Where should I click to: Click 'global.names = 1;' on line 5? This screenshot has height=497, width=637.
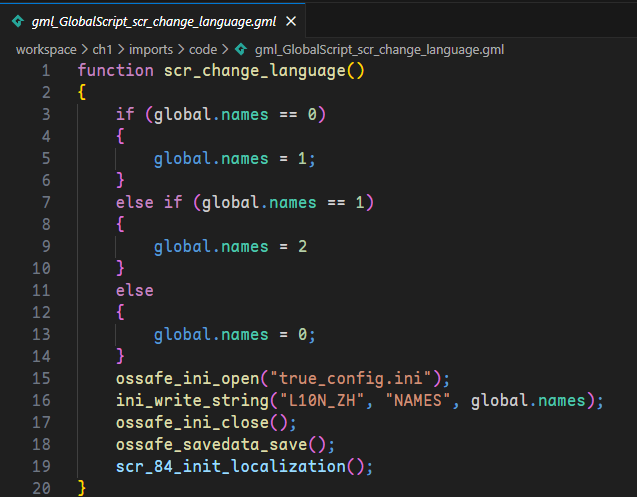234,158
